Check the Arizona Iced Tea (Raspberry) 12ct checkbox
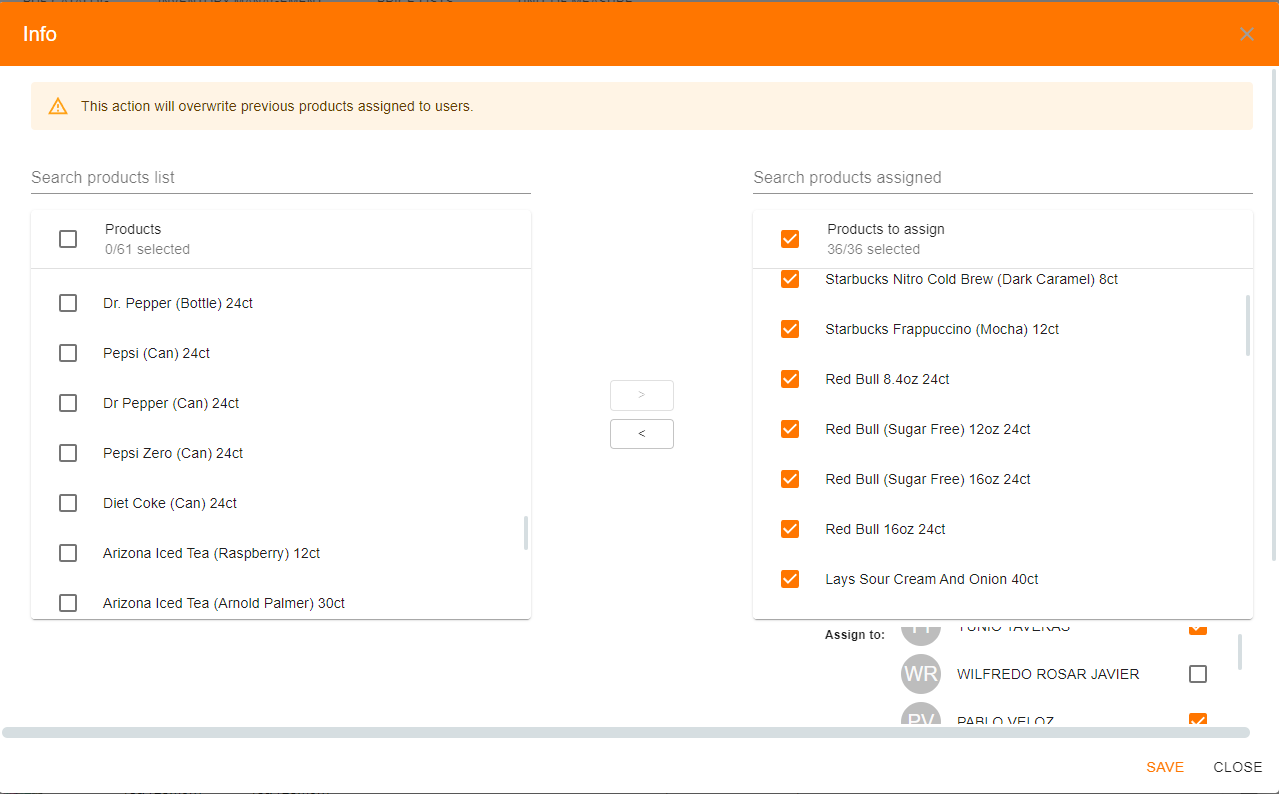The width and height of the screenshot is (1279, 794). tap(68, 553)
